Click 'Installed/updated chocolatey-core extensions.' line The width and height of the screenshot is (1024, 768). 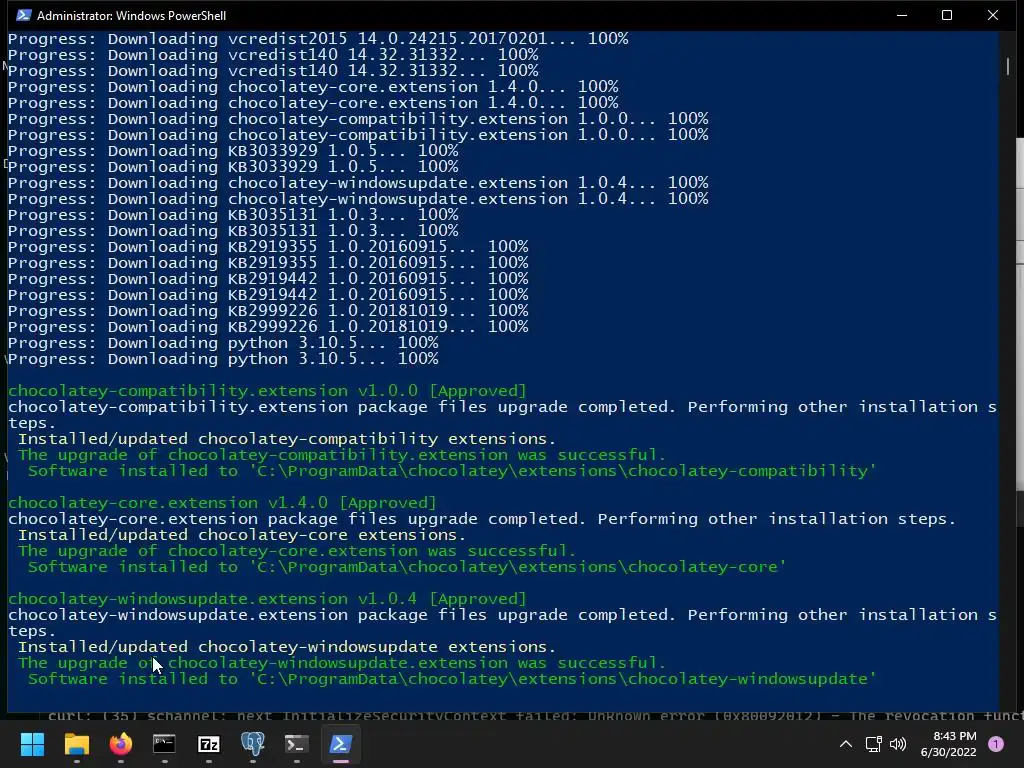point(242,535)
